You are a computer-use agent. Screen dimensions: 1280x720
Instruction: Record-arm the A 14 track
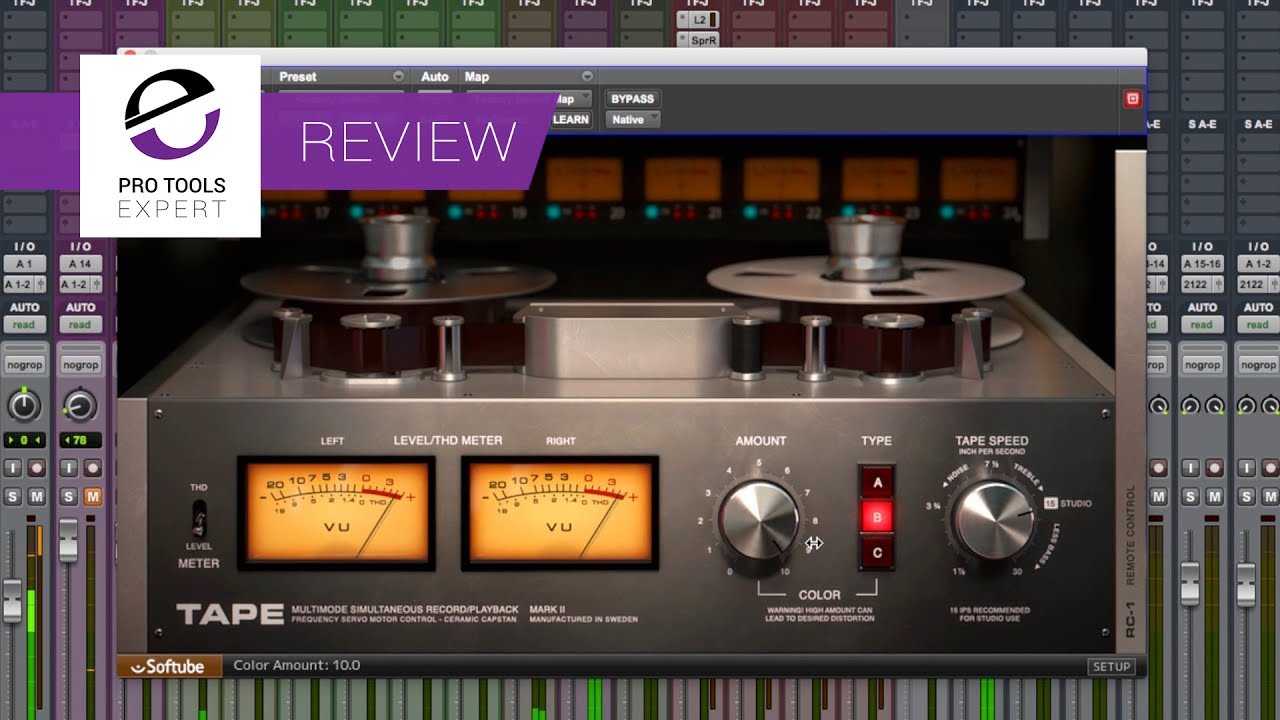tap(92, 468)
